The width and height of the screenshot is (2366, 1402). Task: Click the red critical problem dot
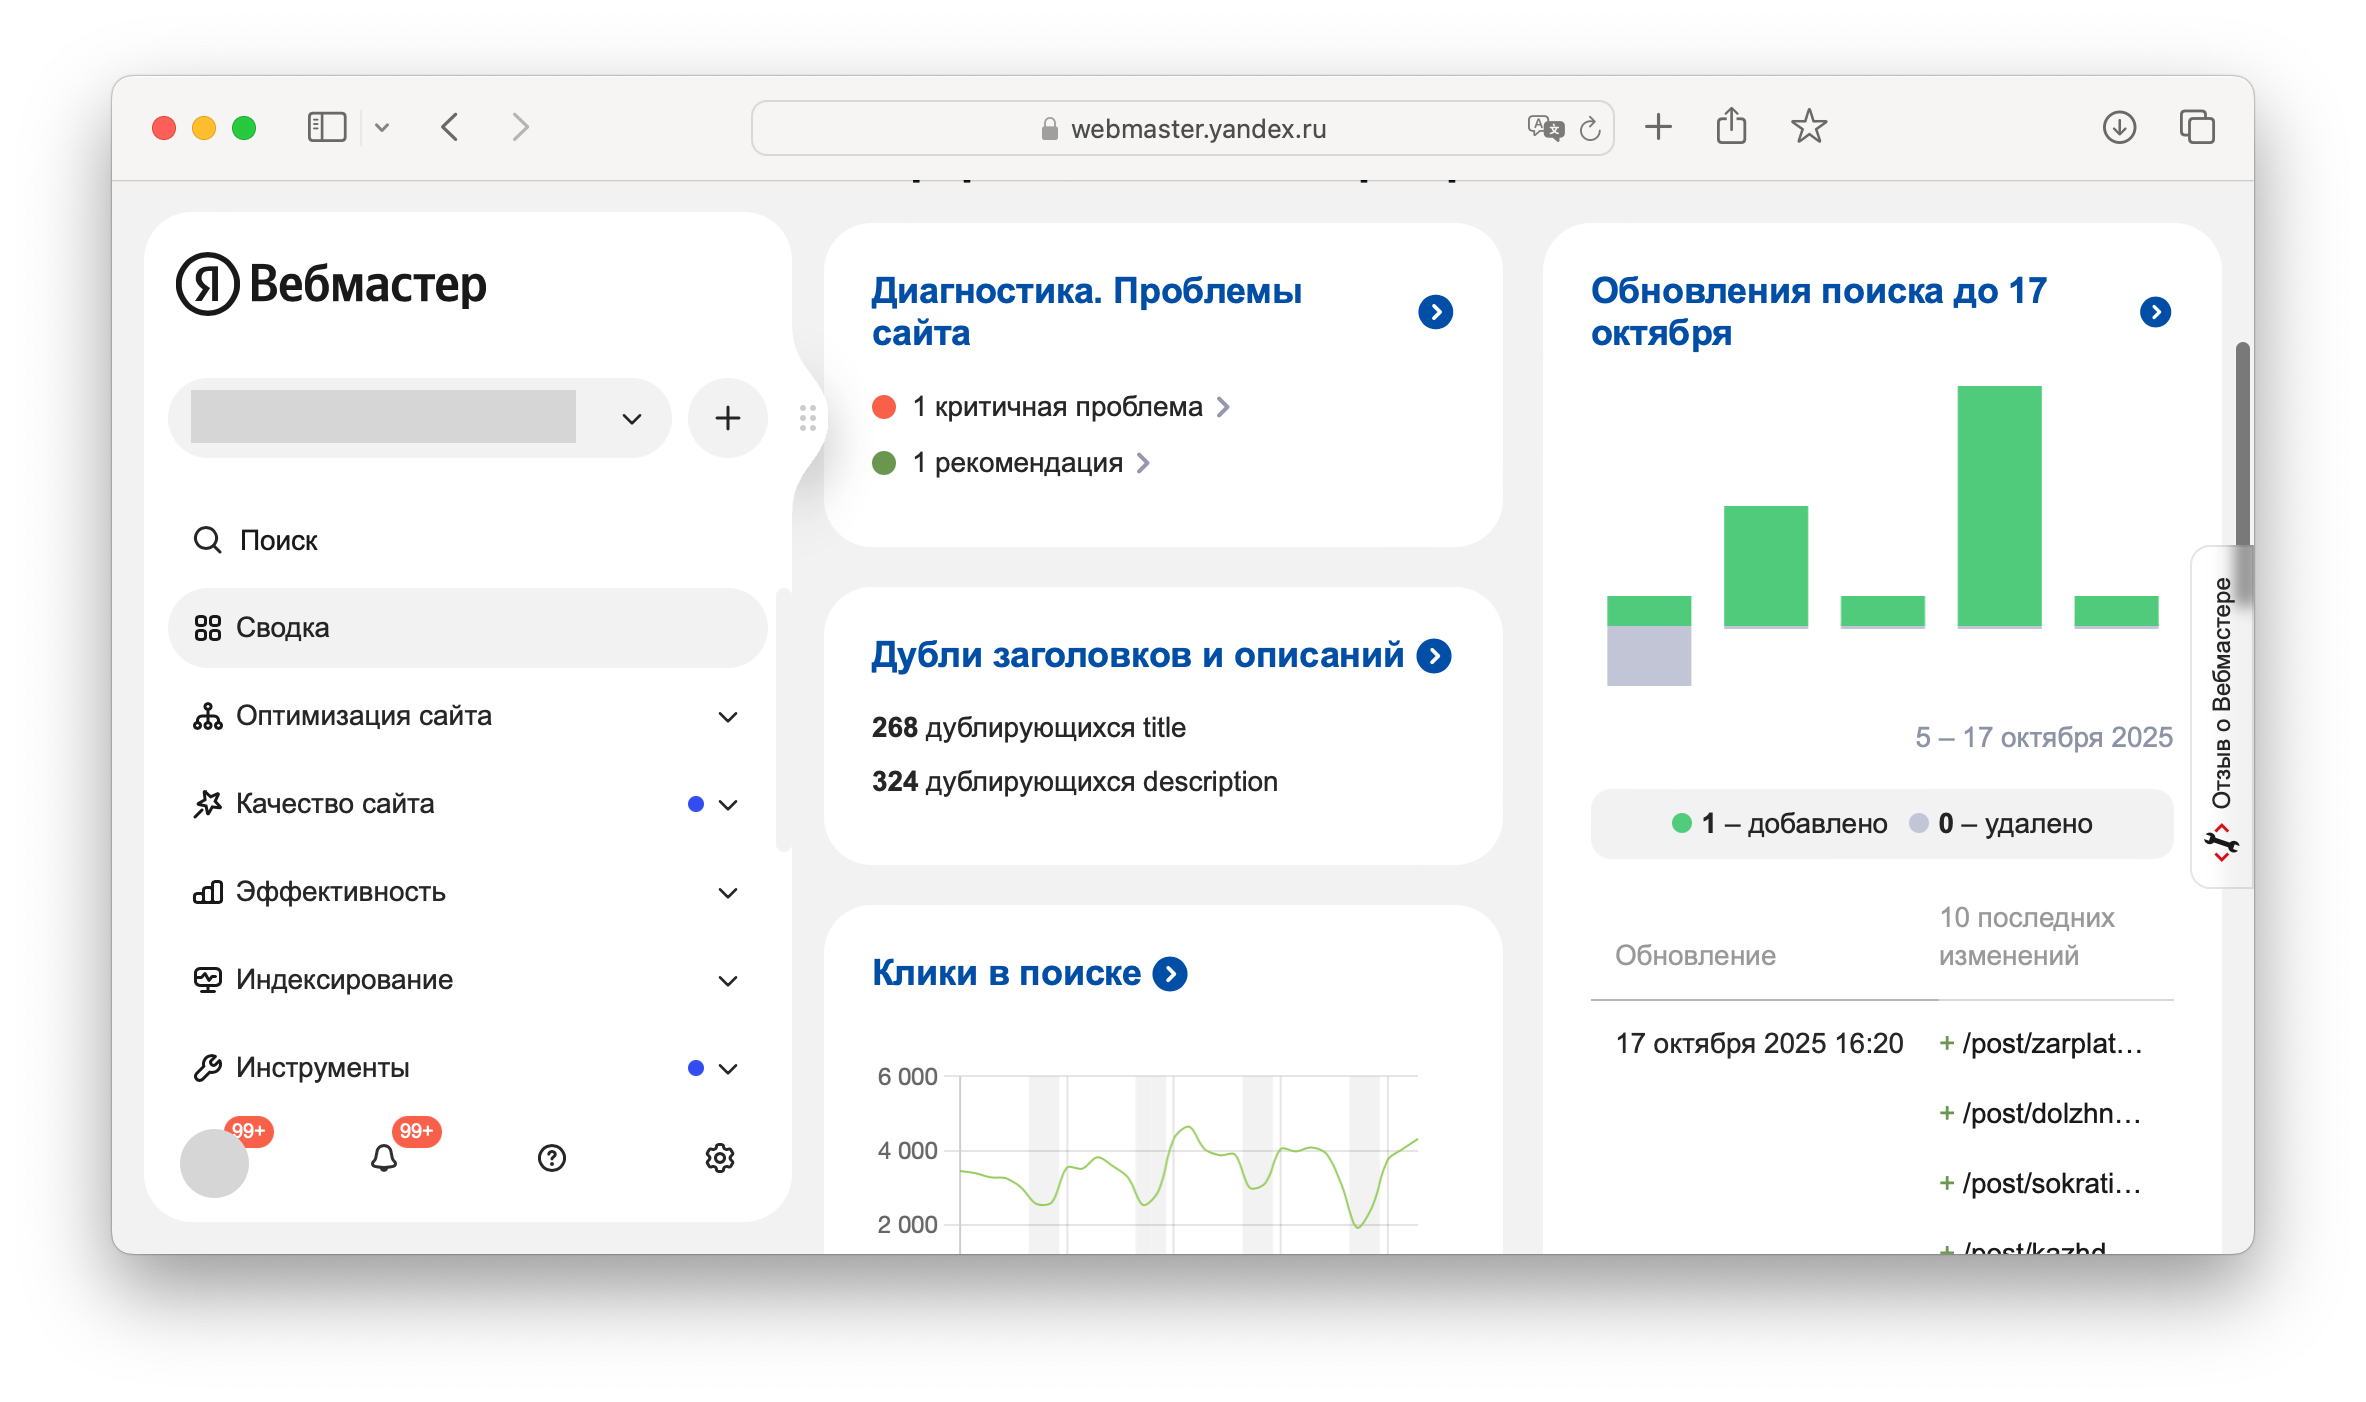[x=884, y=406]
